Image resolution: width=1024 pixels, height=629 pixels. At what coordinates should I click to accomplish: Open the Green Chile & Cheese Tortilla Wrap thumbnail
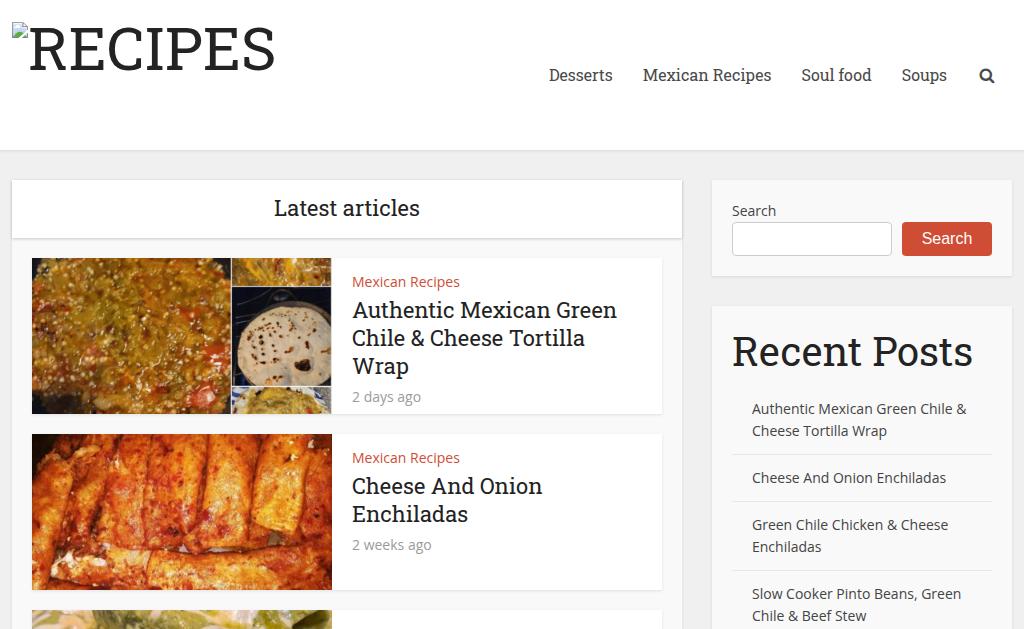coord(182,336)
